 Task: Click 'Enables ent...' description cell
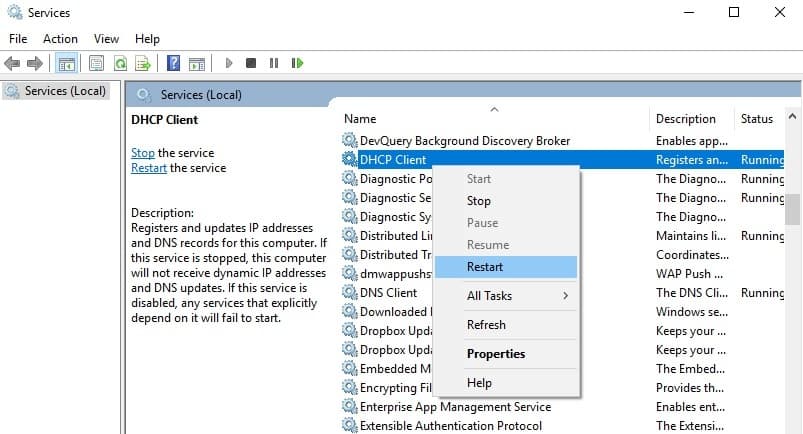(690, 407)
